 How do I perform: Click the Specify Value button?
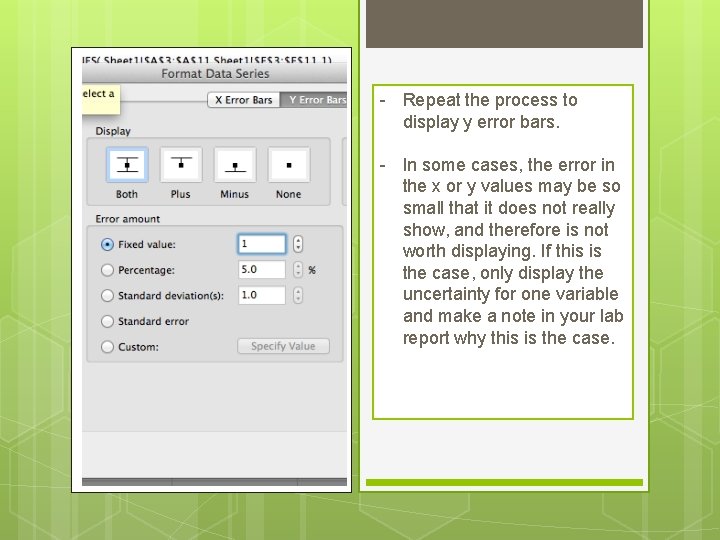coord(283,346)
